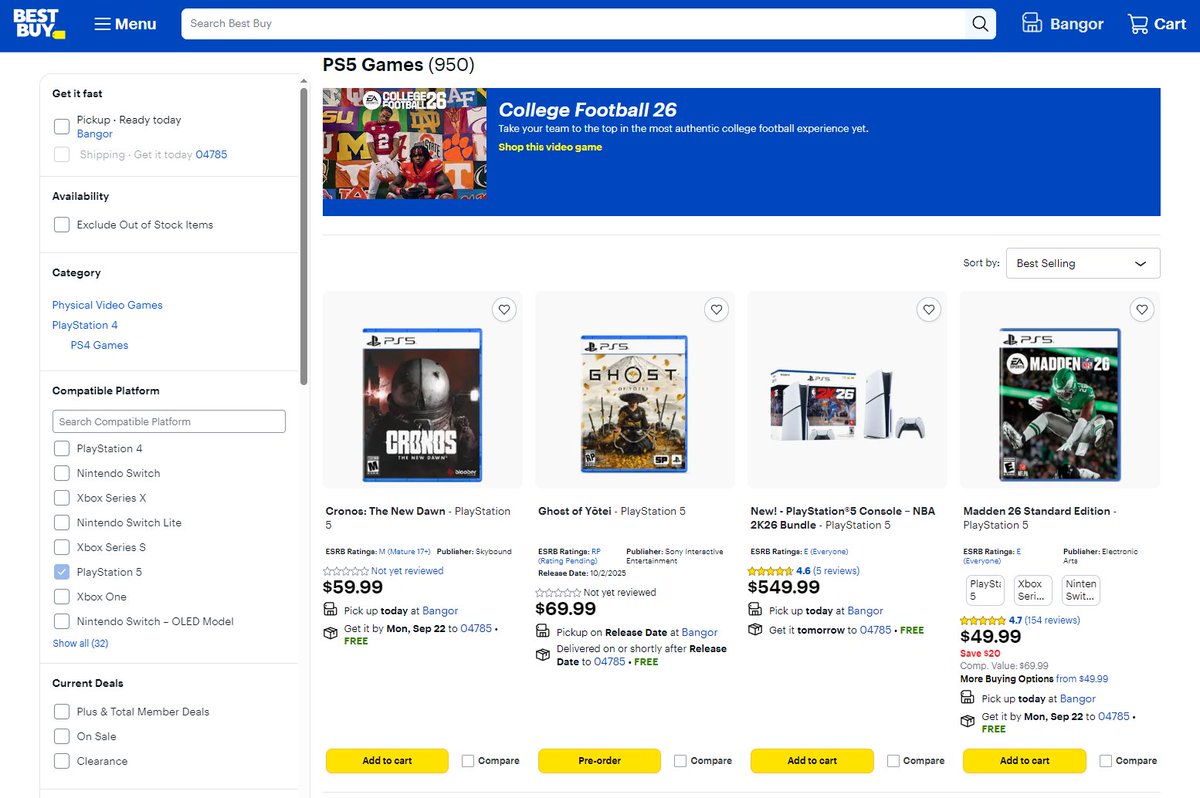Save Ghost of Yōtei with heart icon
The width and height of the screenshot is (1200, 798).
(716, 310)
